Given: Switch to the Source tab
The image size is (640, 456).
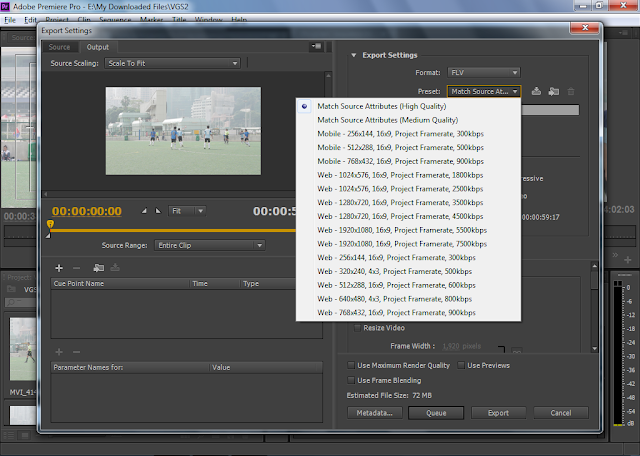Looking at the screenshot, I should [x=59, y=47].
